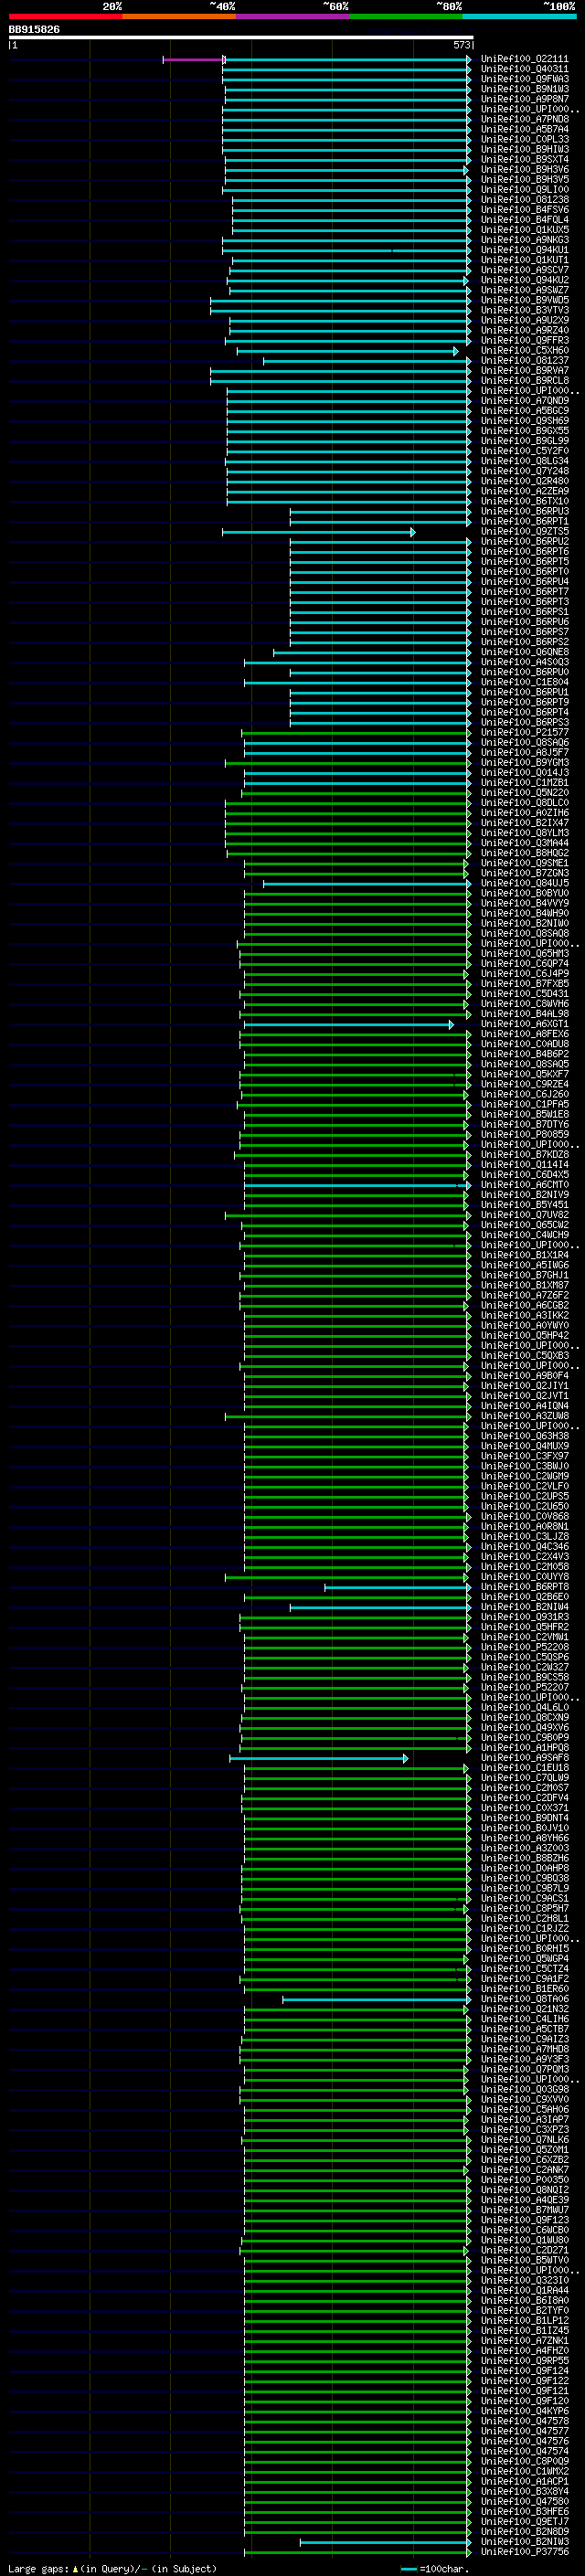The image size is (585, 2576).
Task: Click the purple segment of the O22111 alignment
Action: [194, 60]
